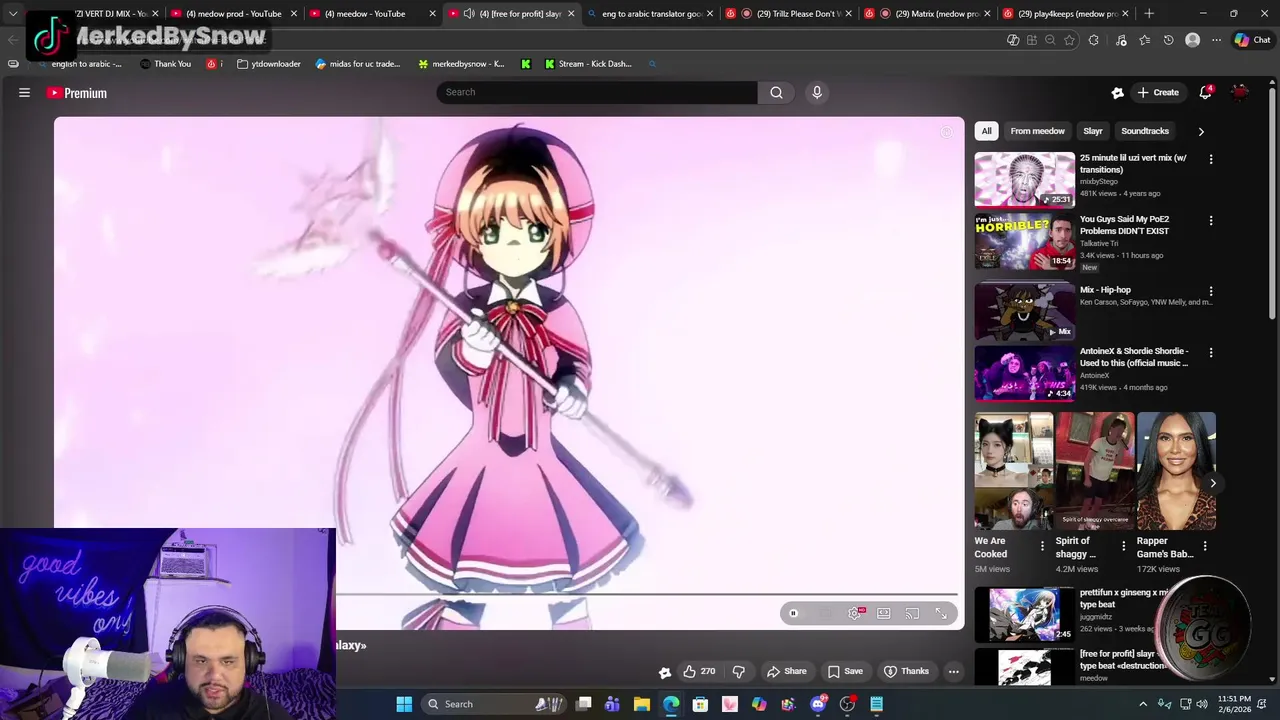Open a new browser tab
Viewport: 1280px width, 720px height.
1149,14
